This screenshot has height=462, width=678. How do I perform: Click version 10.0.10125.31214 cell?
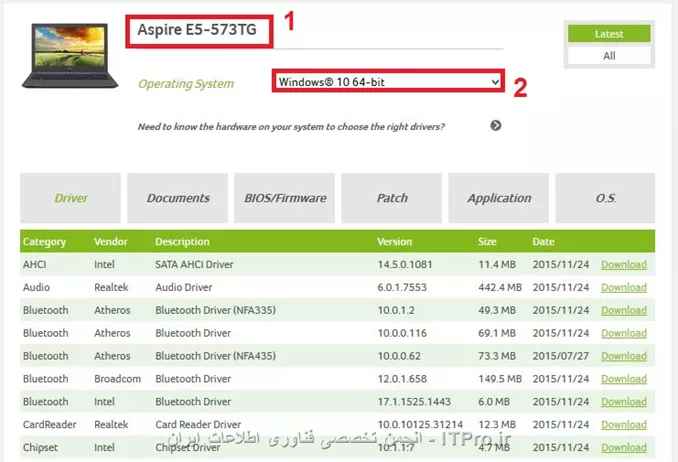pos(420,424)
